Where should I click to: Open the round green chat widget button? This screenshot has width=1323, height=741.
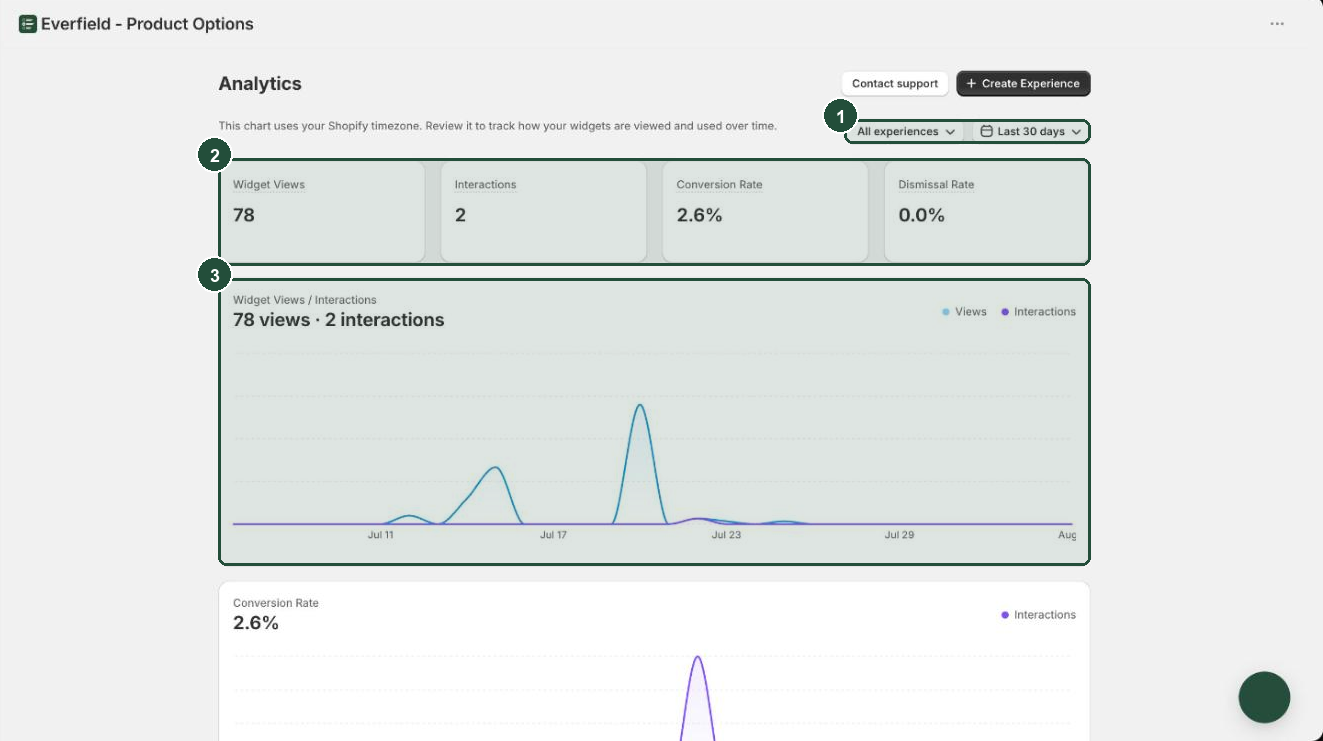click(1264, 697)
